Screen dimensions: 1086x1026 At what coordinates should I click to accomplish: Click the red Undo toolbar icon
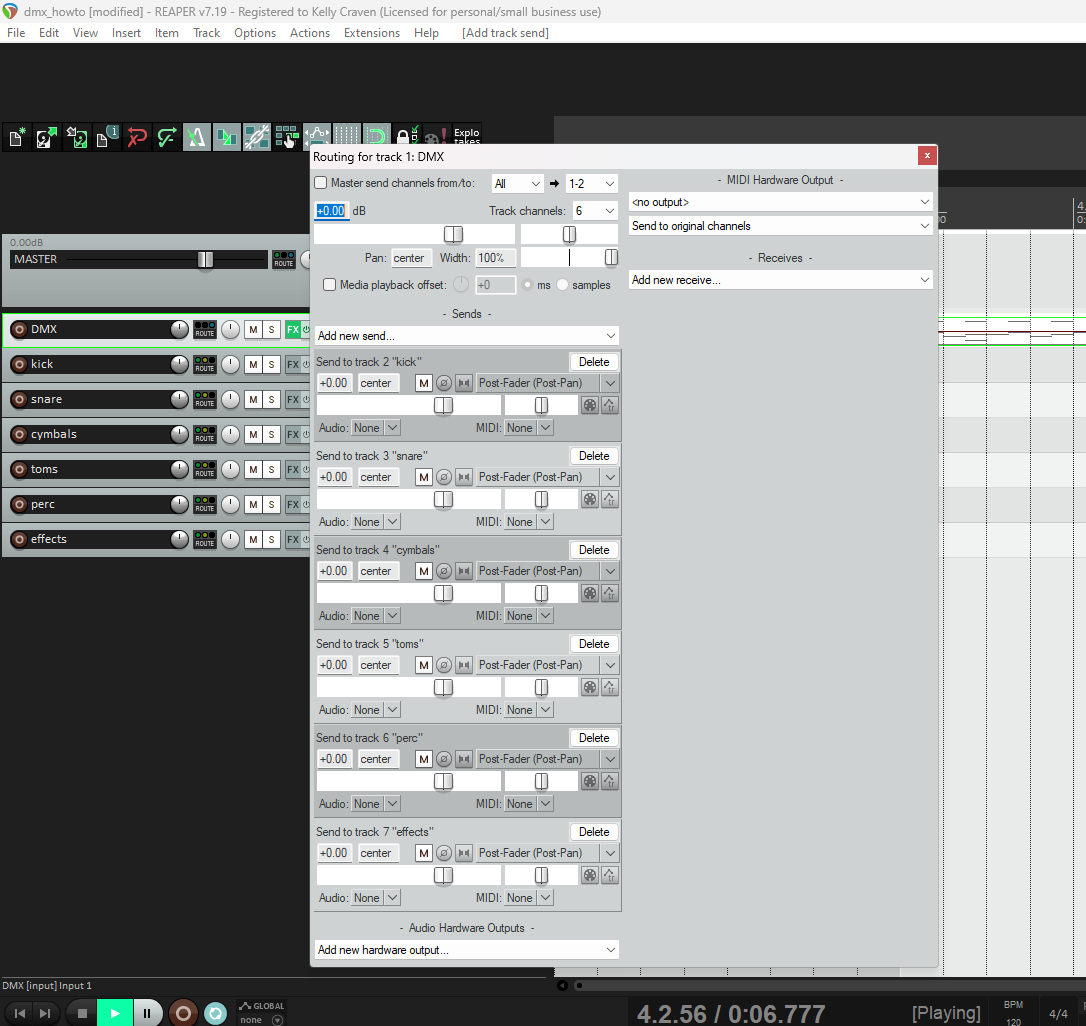coord(136,138)
